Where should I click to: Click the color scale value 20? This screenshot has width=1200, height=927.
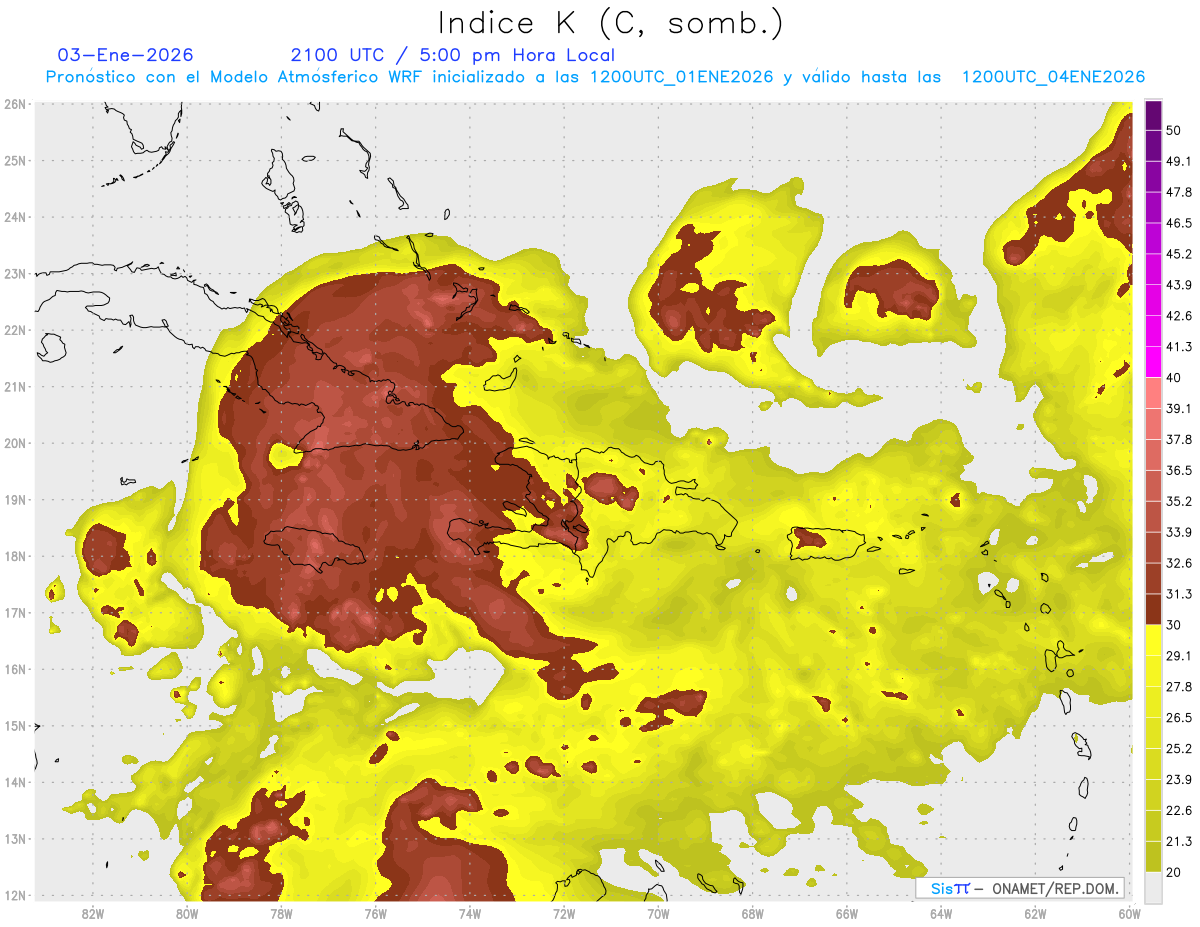(1174, 871)
